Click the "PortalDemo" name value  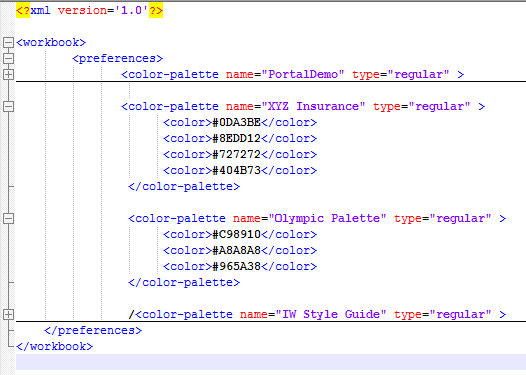(x=303, y=74)
